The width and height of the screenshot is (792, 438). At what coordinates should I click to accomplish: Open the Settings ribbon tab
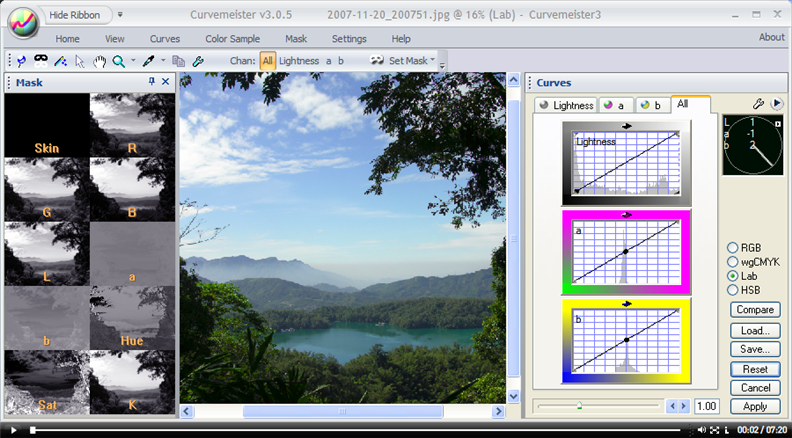[349, 39]
